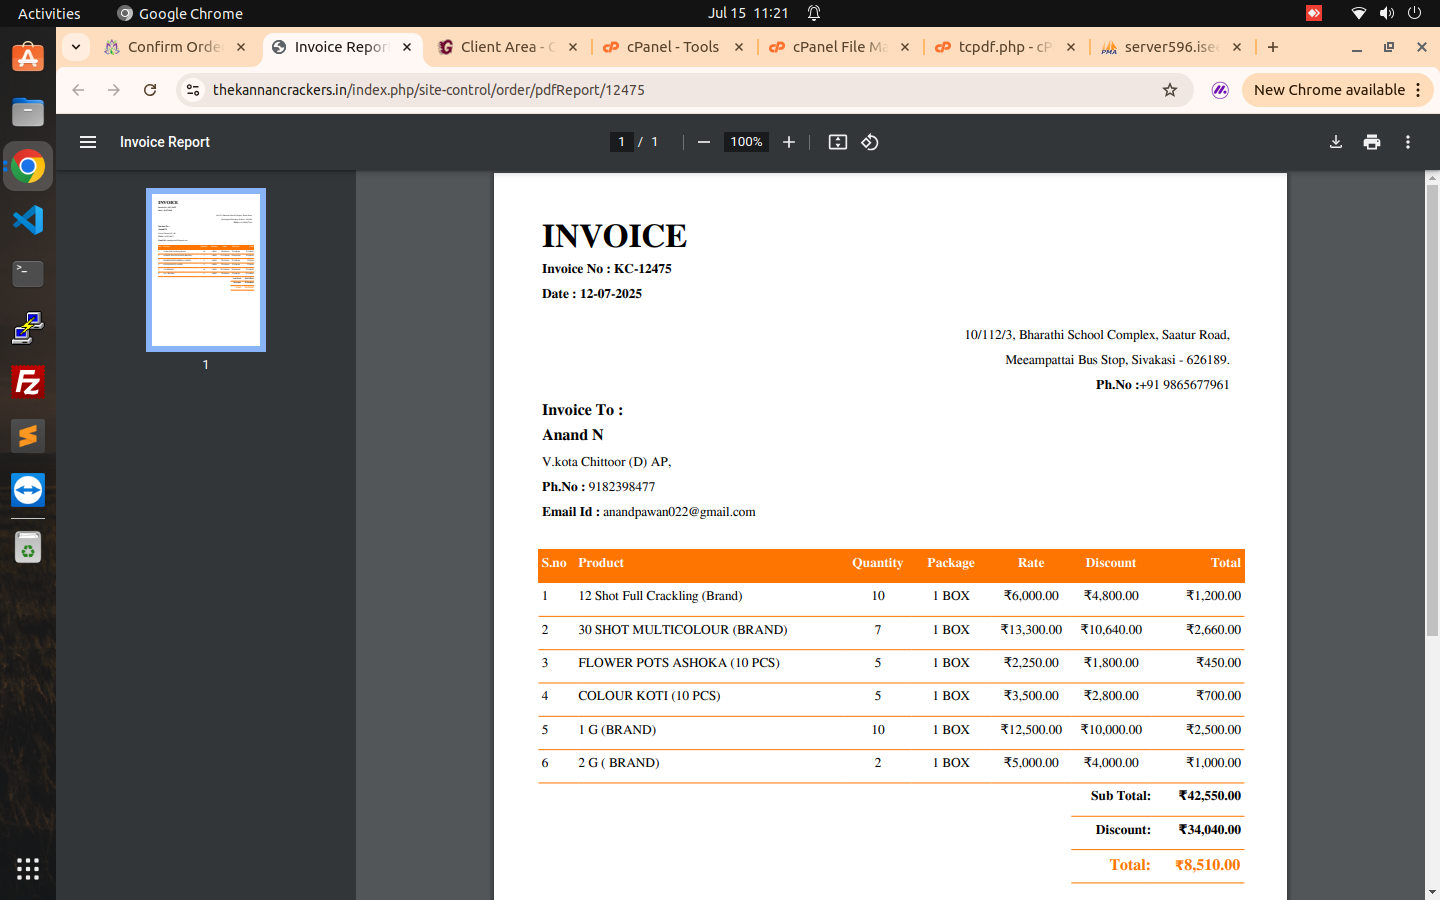Viewport: 1440px width, 900px height.
Task: Zoom in the PDF document
Action: [789, 142]
